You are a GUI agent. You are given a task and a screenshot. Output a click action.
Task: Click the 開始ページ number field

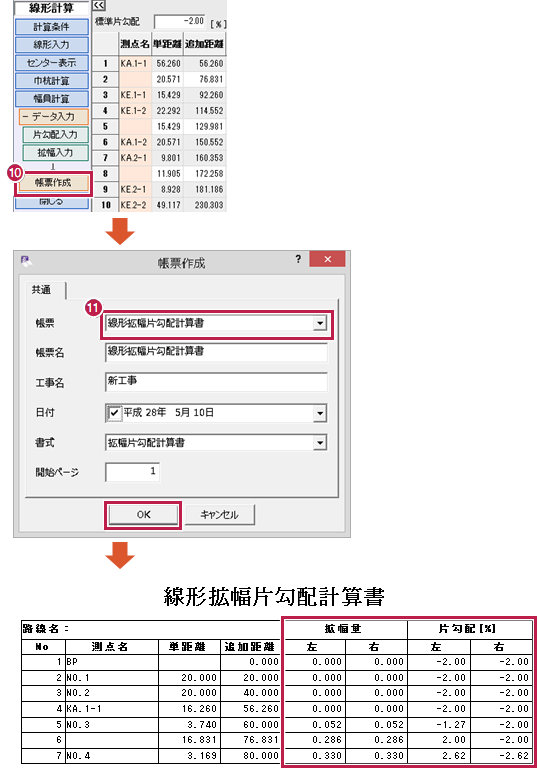(133, 472)
